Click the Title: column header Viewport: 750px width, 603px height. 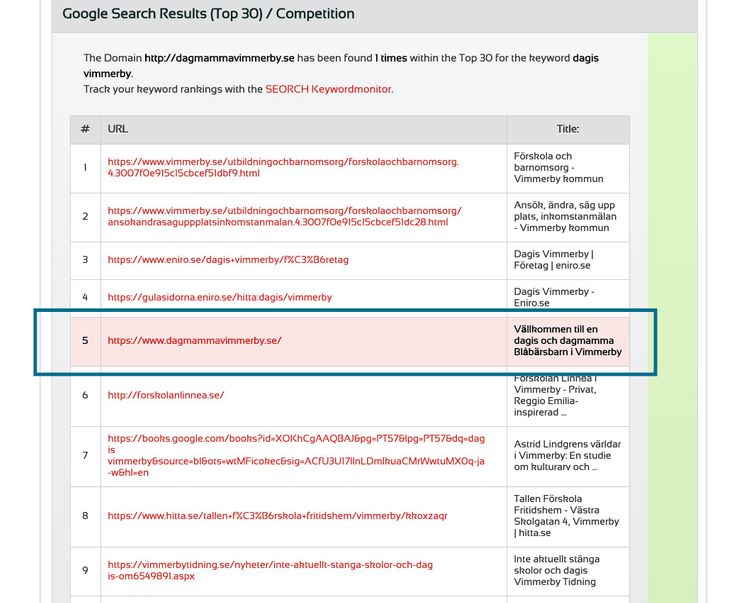click(x=568, y=129)
